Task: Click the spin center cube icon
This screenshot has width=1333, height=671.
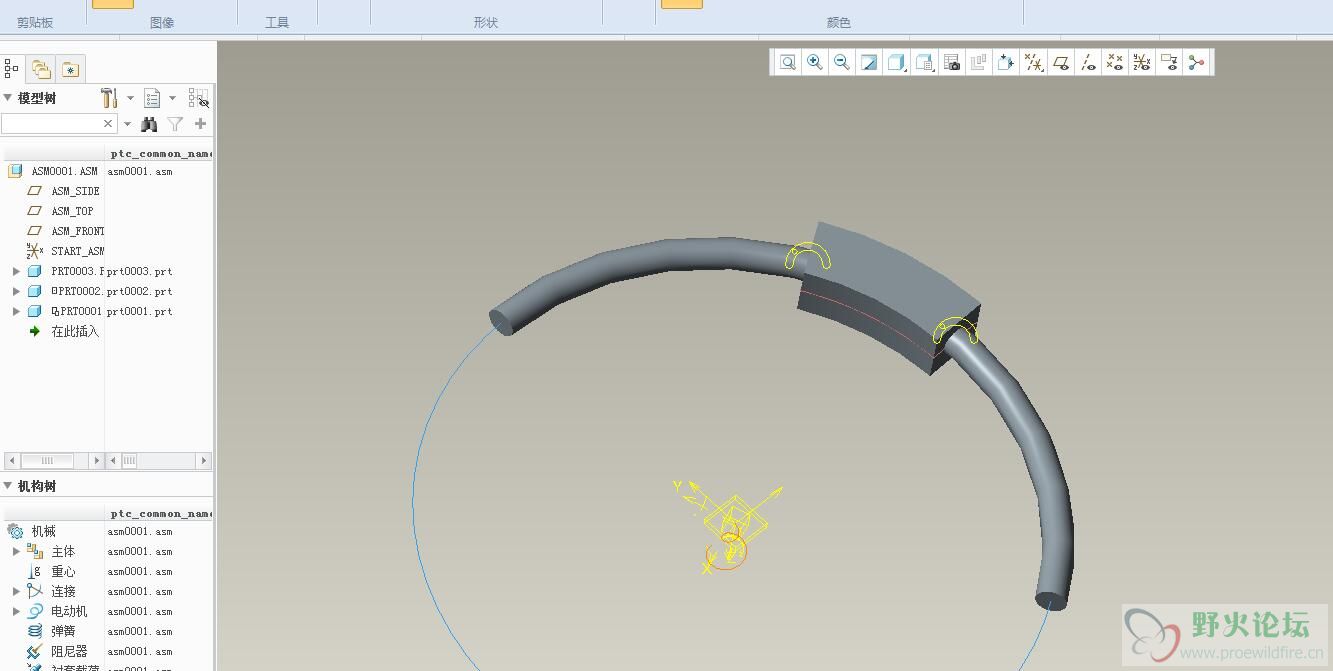Action: pos(1006,62)
